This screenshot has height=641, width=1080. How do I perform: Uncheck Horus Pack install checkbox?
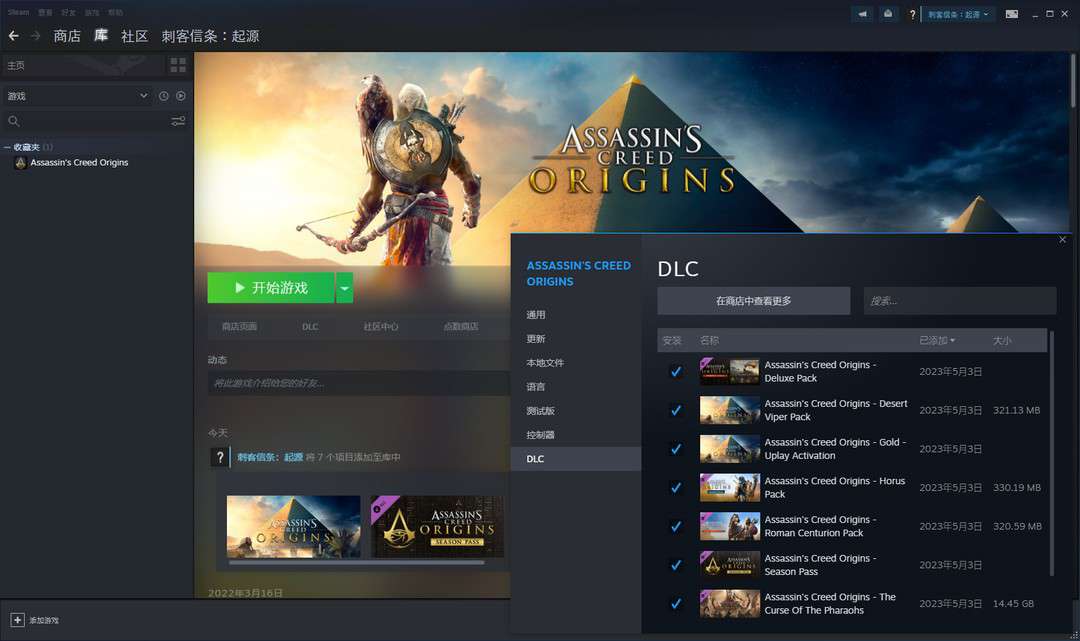click(x=676, y=487)
